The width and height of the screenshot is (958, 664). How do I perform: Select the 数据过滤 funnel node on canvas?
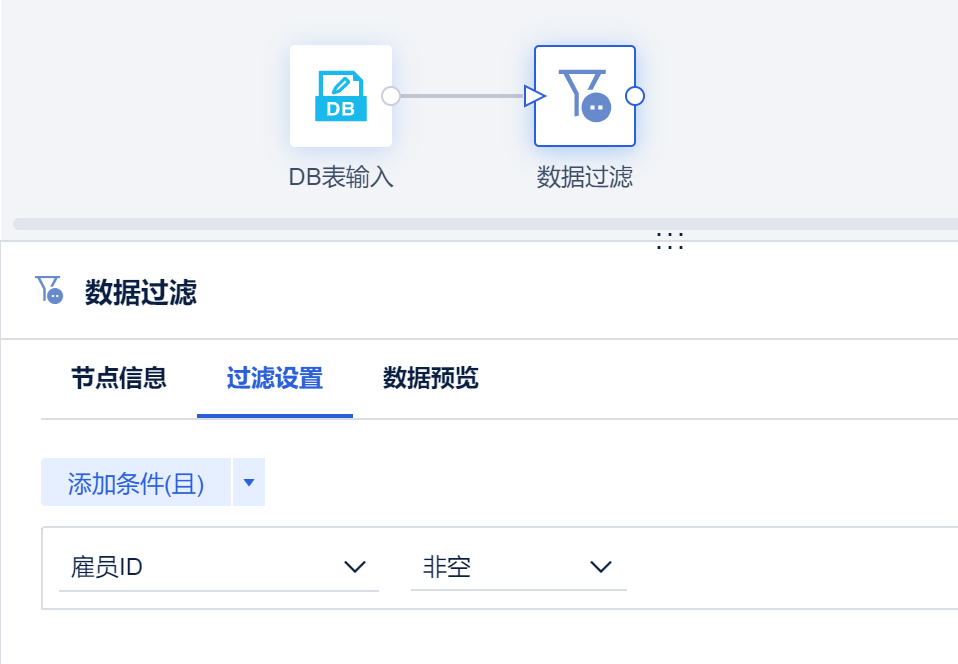(584, 96)
